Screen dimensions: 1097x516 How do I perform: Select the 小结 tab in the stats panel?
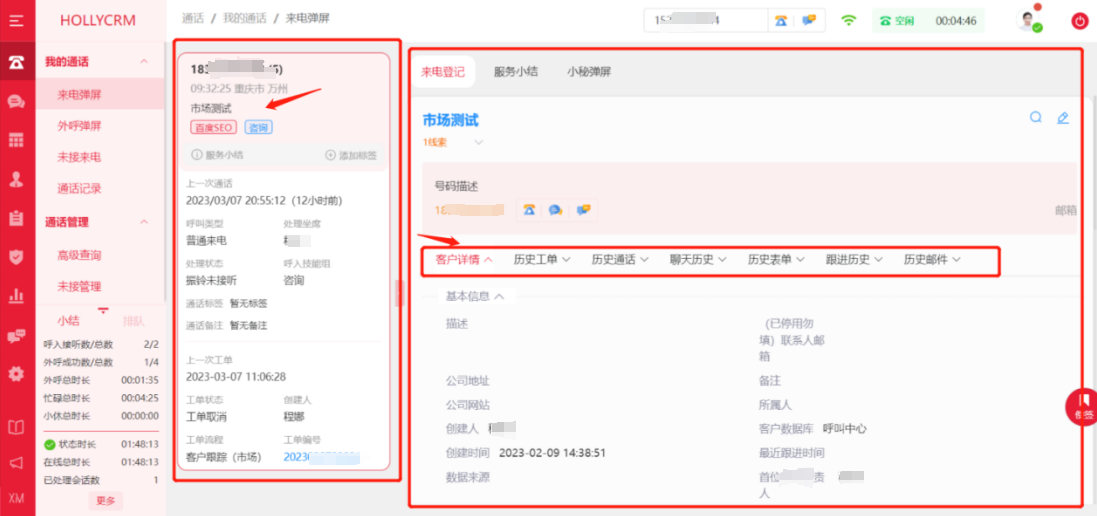68,321
